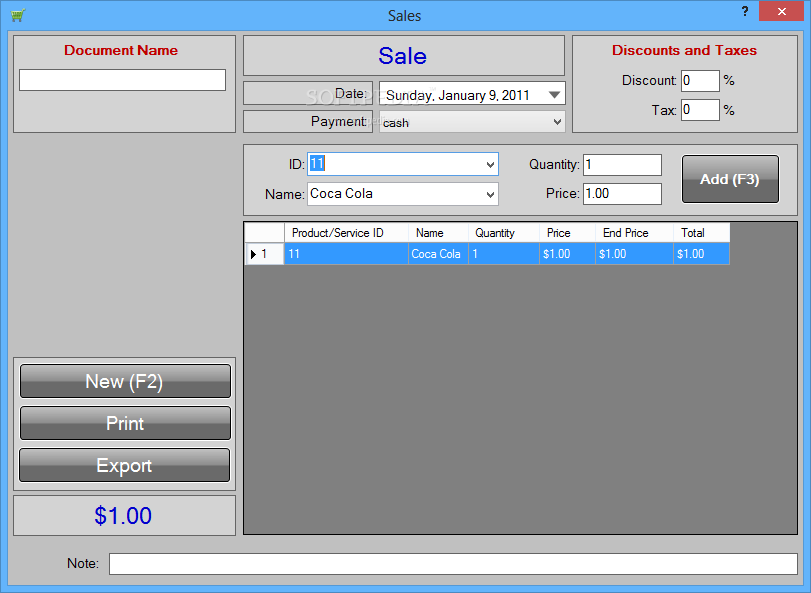Click the Document Name input field

[123, 80]
